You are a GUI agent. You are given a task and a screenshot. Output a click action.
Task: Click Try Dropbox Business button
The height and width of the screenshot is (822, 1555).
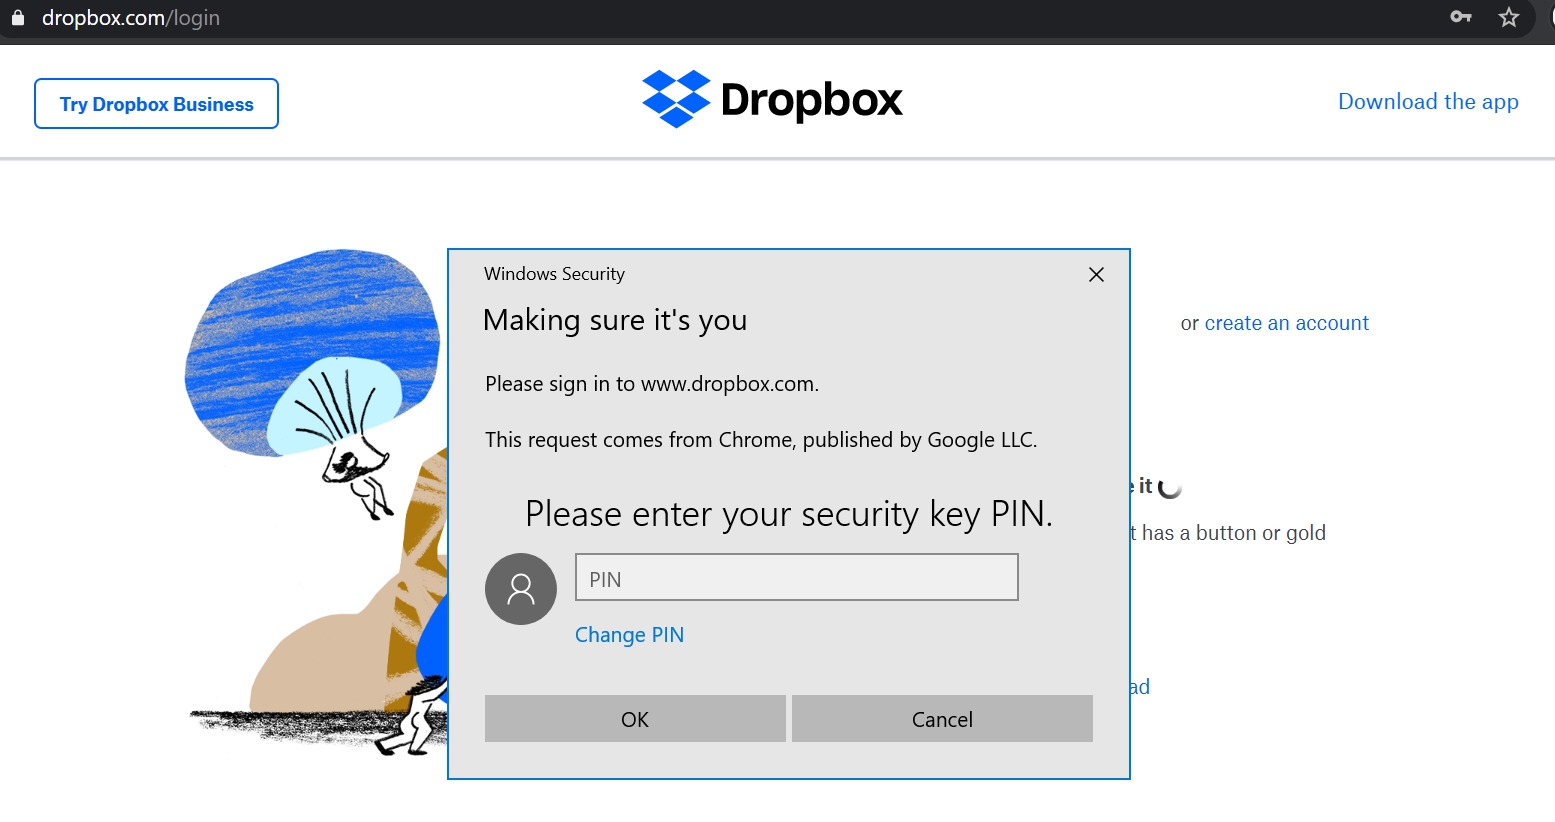(156, 104)
